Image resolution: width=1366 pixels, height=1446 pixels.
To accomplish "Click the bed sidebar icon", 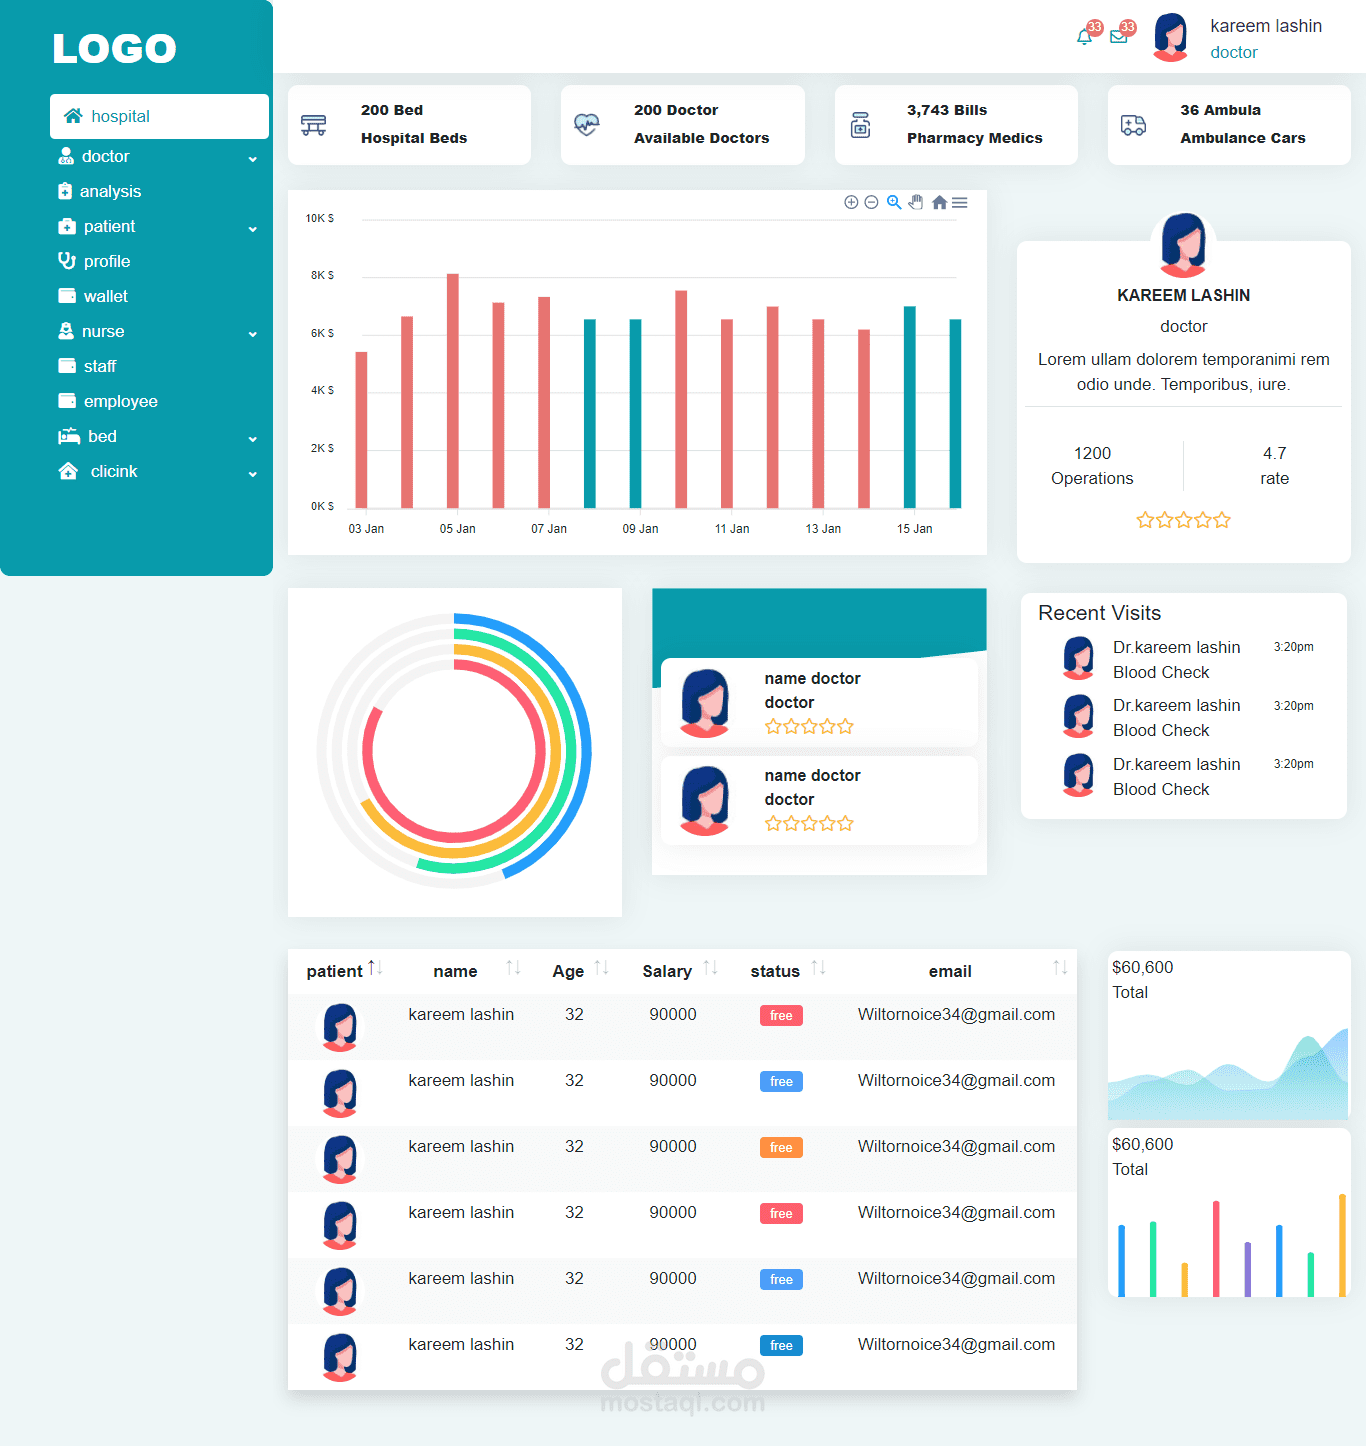I will click(69, 436).
